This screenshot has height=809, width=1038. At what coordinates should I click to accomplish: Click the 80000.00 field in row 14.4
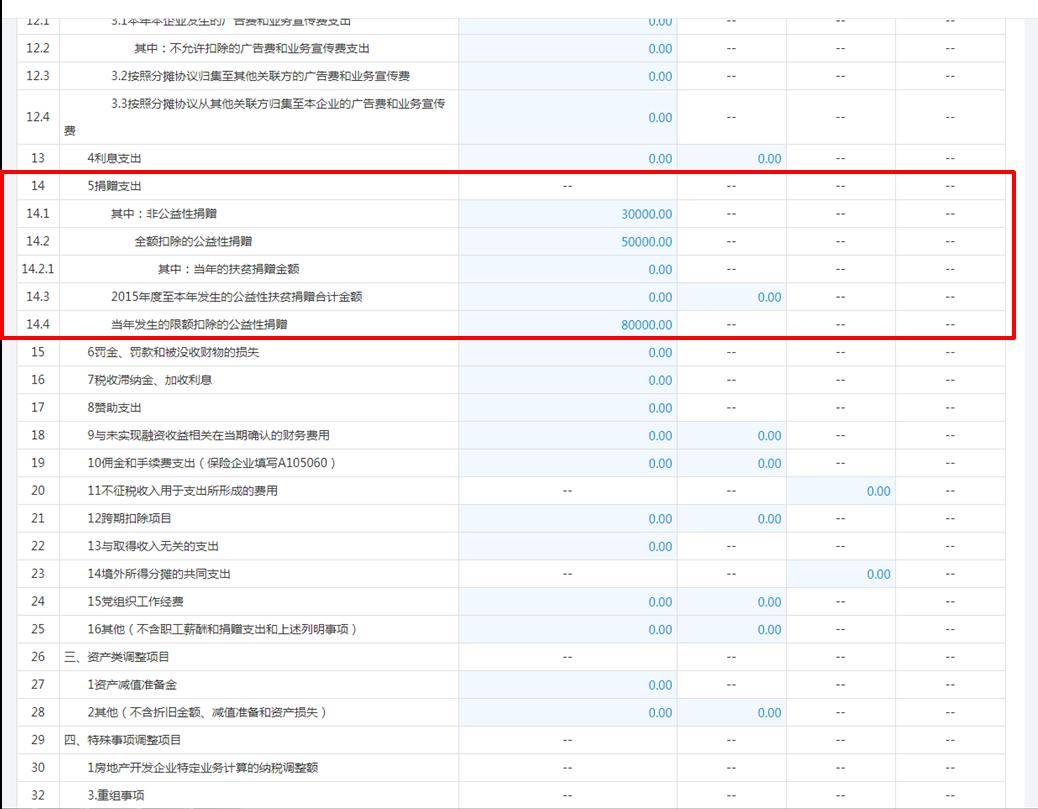(x=568, y=325)
